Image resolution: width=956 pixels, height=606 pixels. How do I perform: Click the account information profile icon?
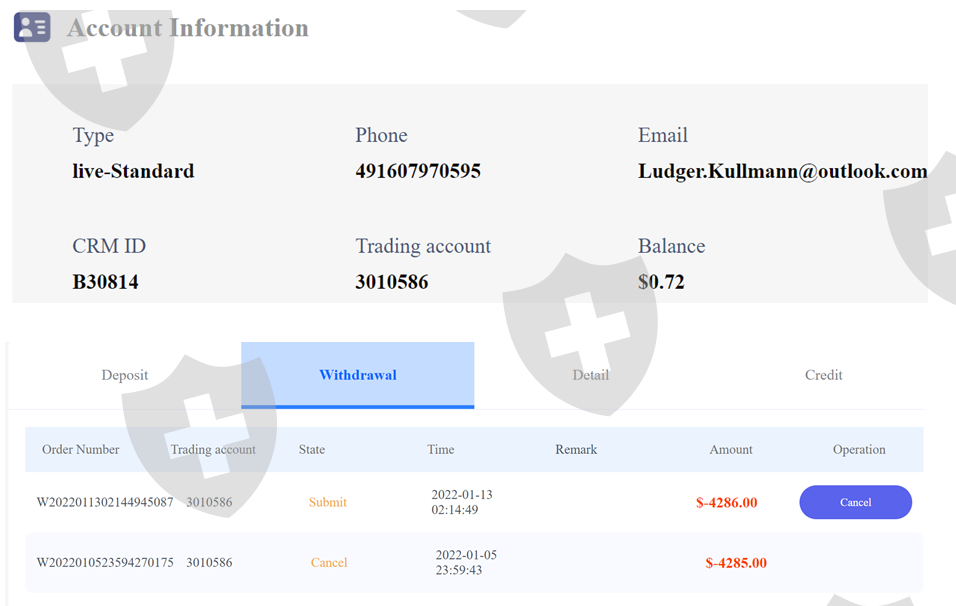pos(32,27)
